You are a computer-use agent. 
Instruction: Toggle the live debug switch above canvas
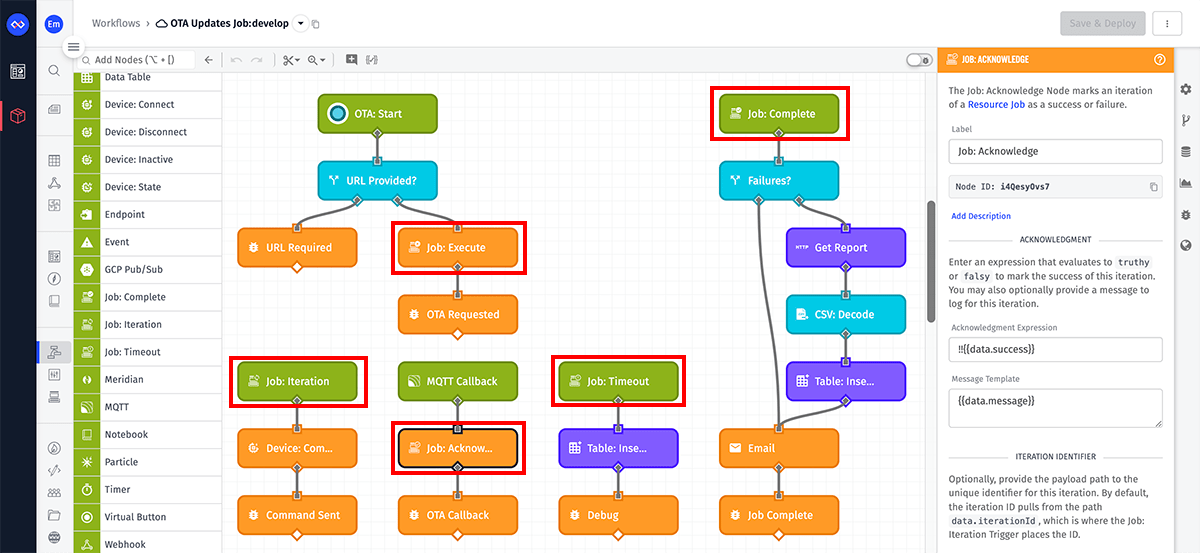click(x=918, y=60)
